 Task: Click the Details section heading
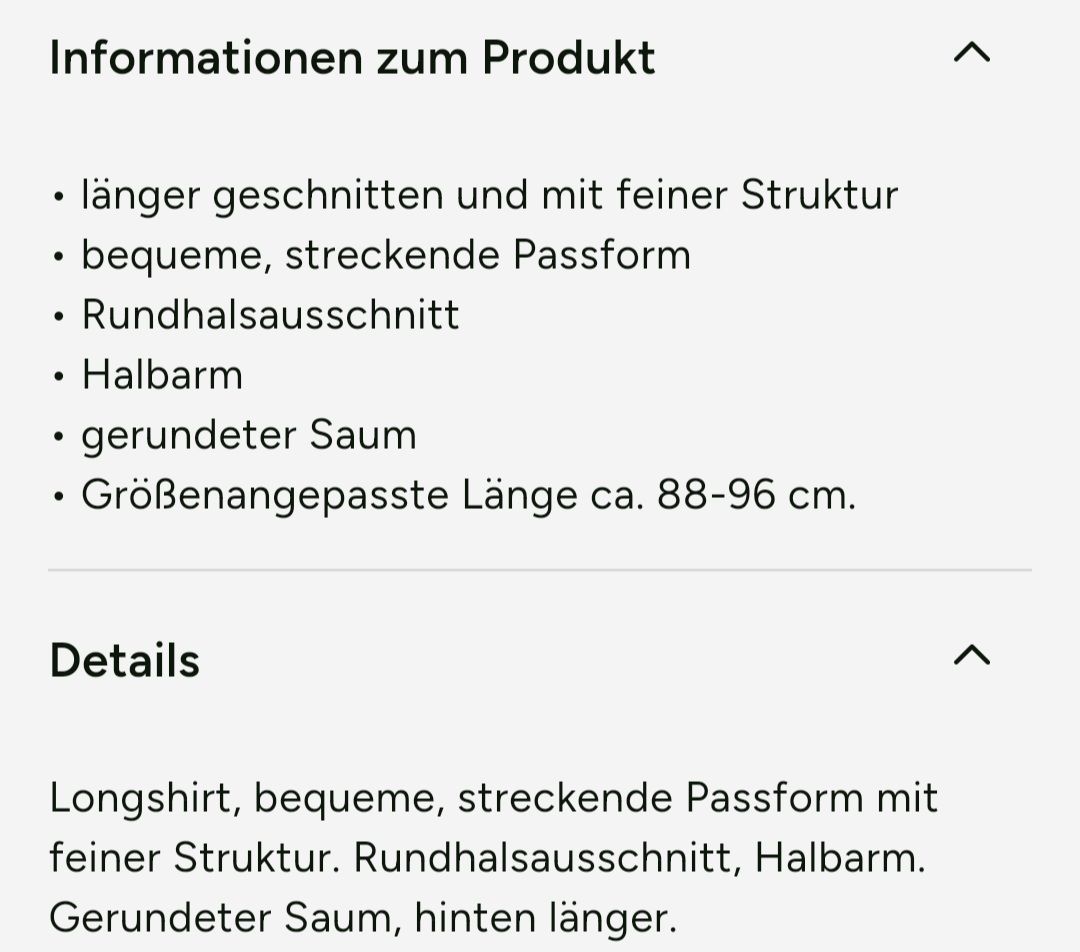(125, 660)
